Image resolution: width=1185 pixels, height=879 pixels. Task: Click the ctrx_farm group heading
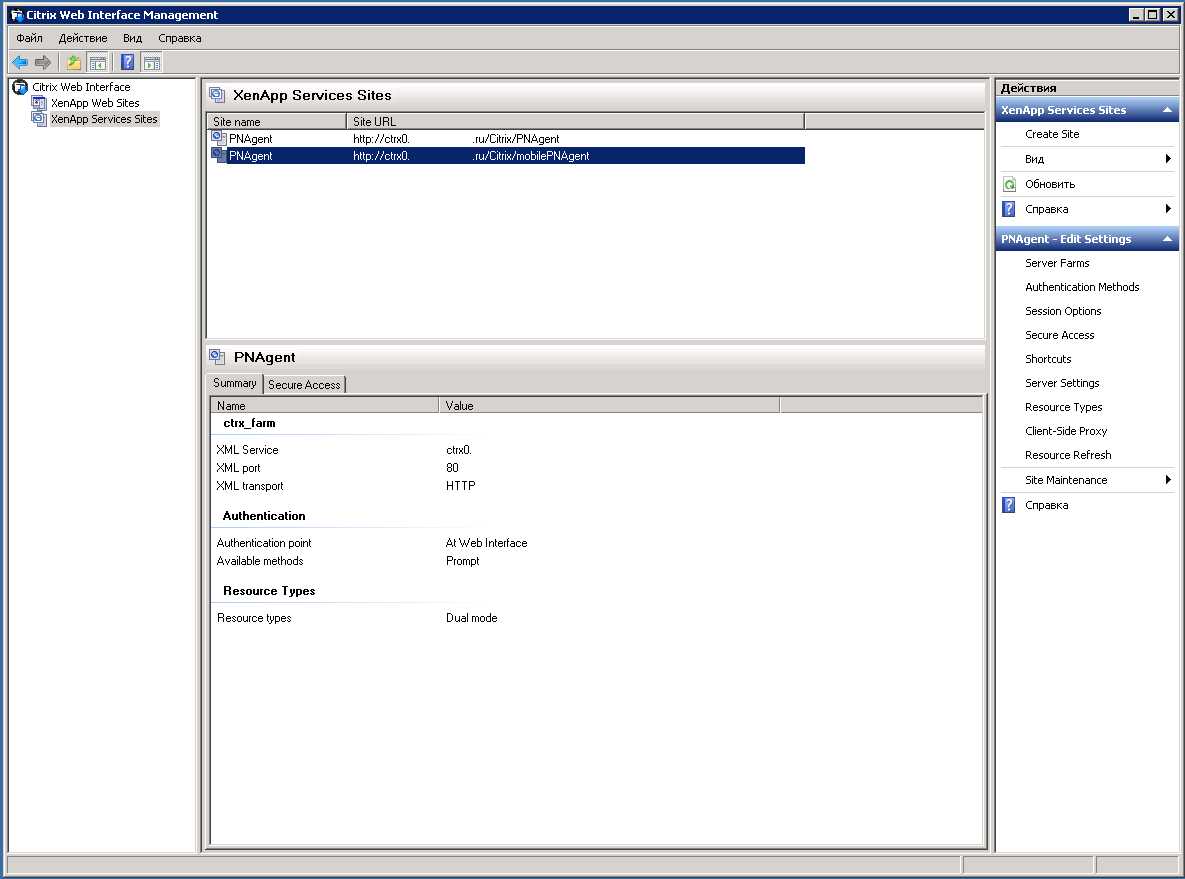(x=249, y=423)
